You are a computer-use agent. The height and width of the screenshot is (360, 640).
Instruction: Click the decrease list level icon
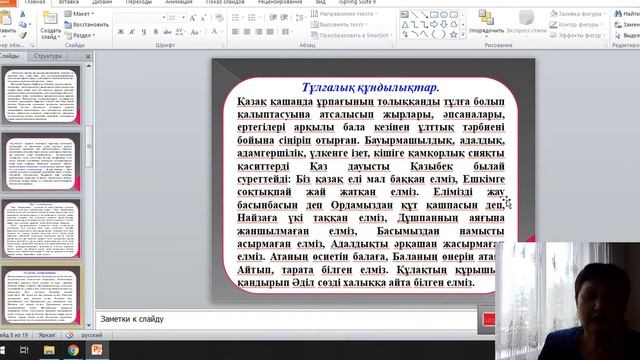click(273, 18)
